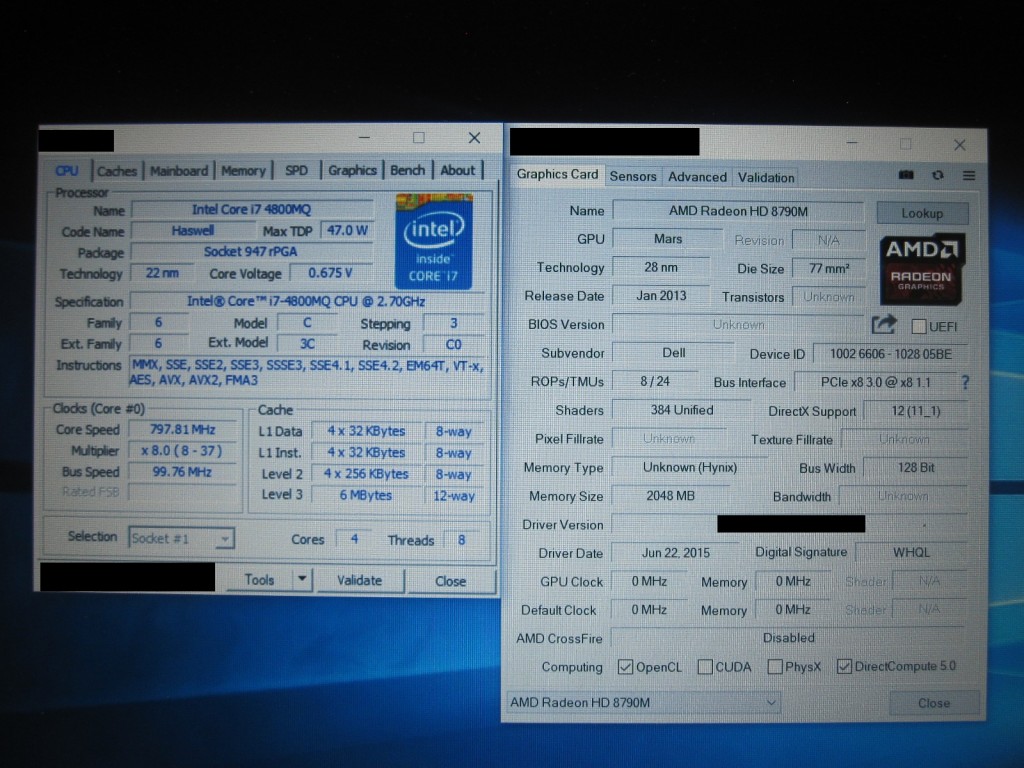Open the GPU-Z hamburger menu
Image resolution: width=1024 pixels, height=768 pixels.
click(968, 175)
